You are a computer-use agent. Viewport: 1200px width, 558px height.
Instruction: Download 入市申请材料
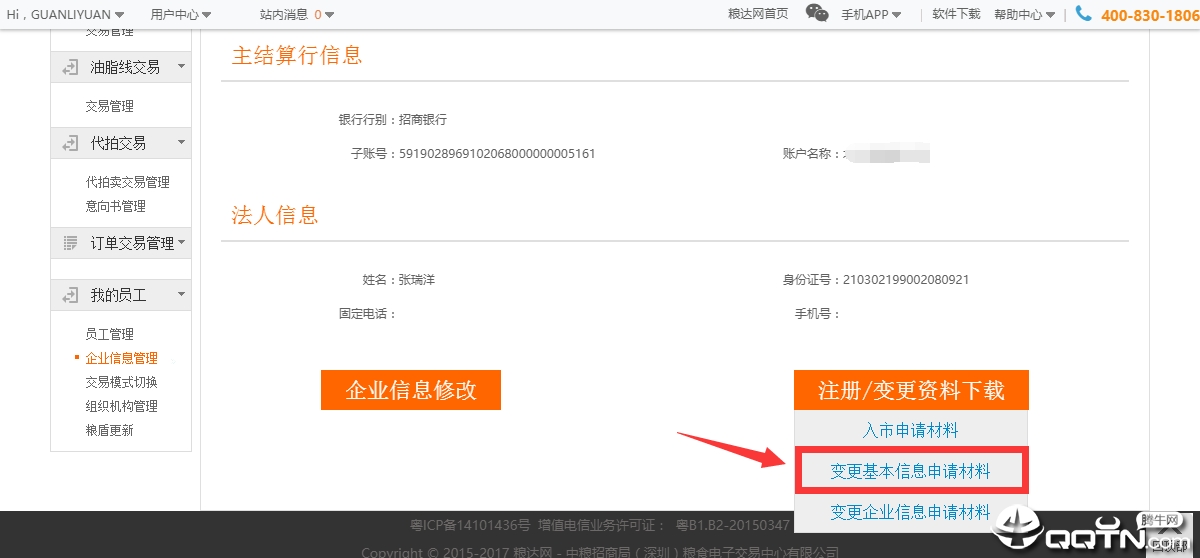pyautogui.click(x=910, y=430)
